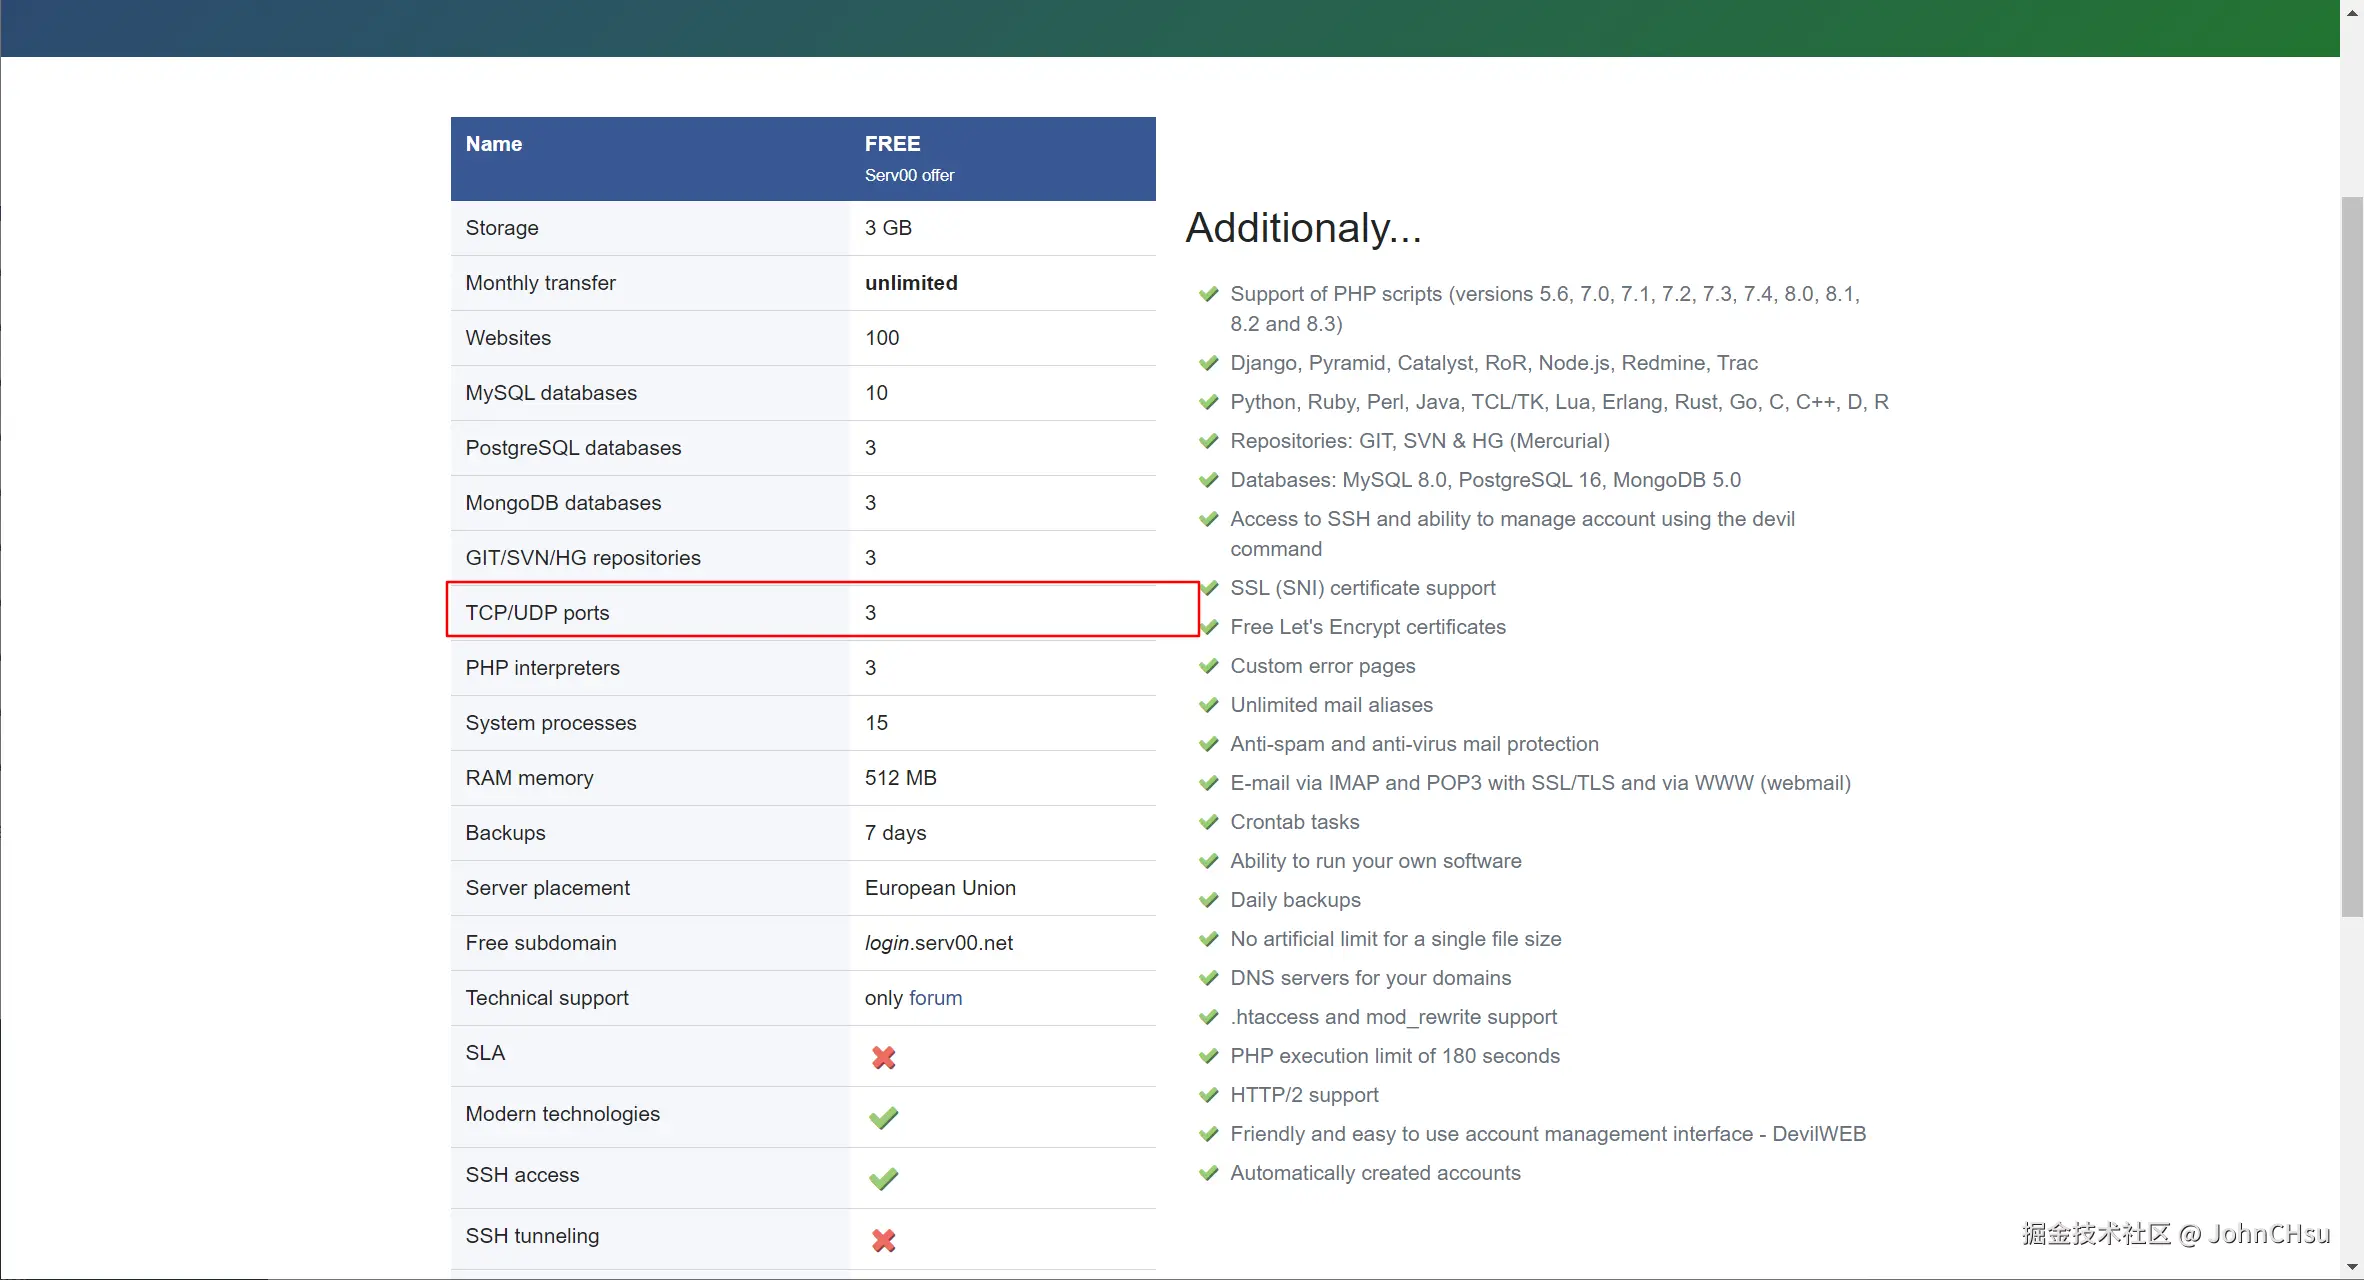This screenshot has width=2364, height=1280.
Task: Click checkmark beside HTTP/2 support
Action: 1208,1095
